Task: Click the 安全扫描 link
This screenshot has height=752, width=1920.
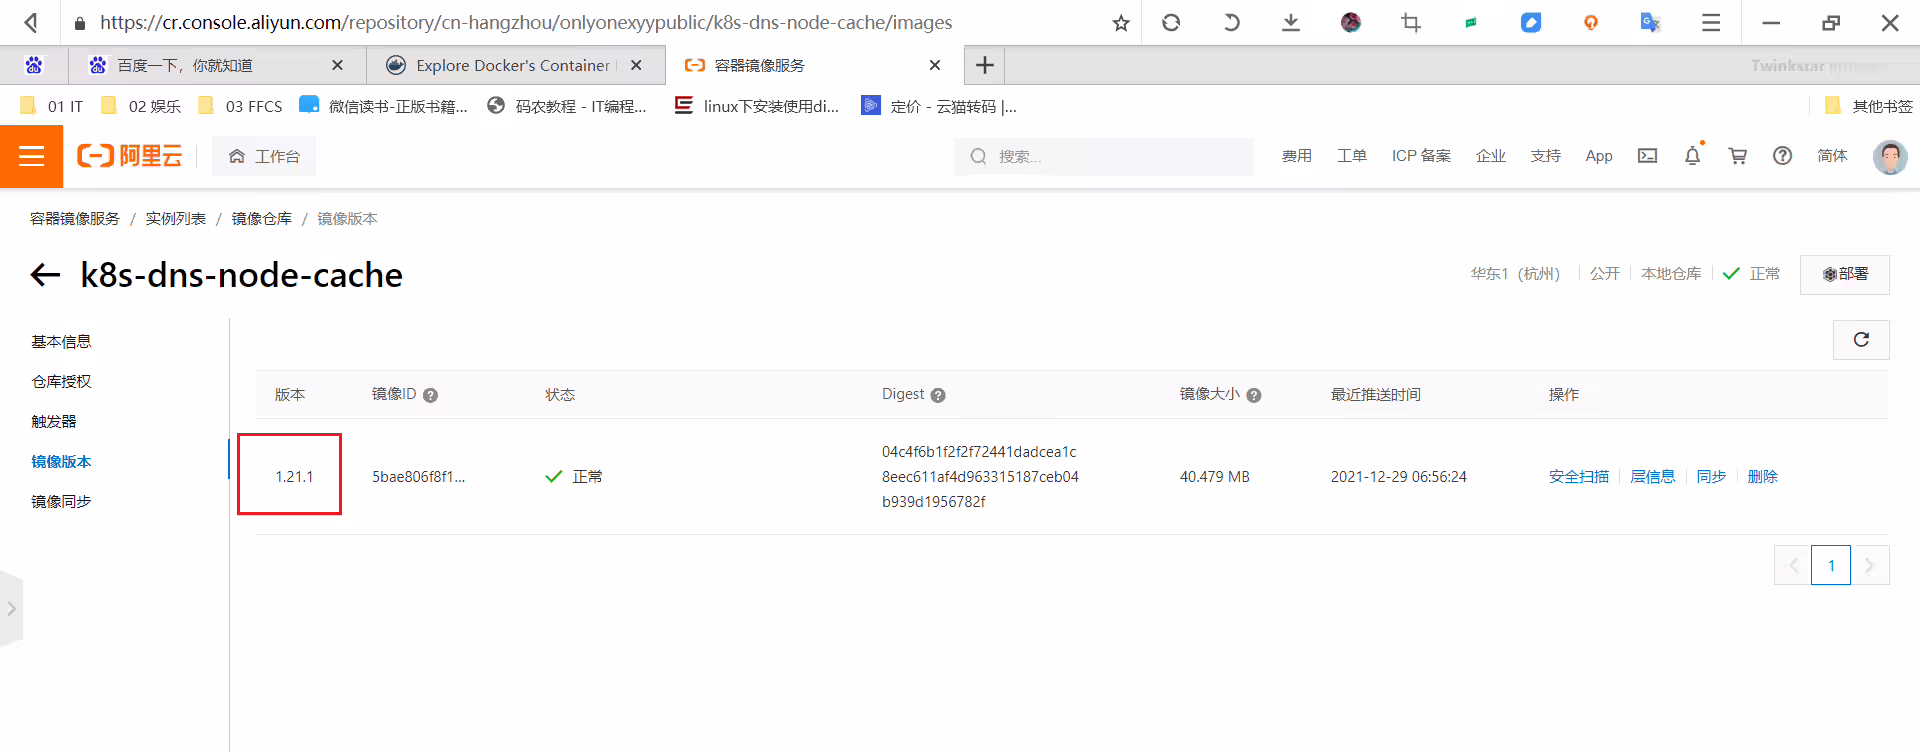Action: pos(1579,477)
